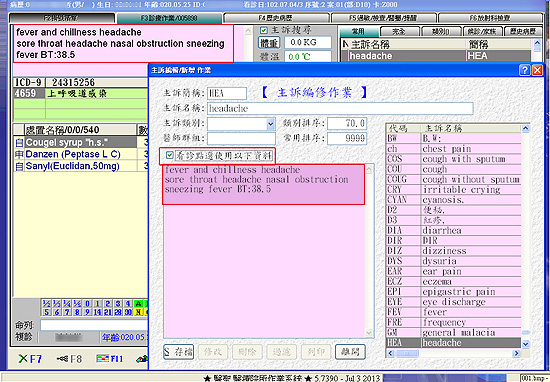This screenshot has height=382, width=550.
Task: Click the F8 connector icon
Action: 62,358
